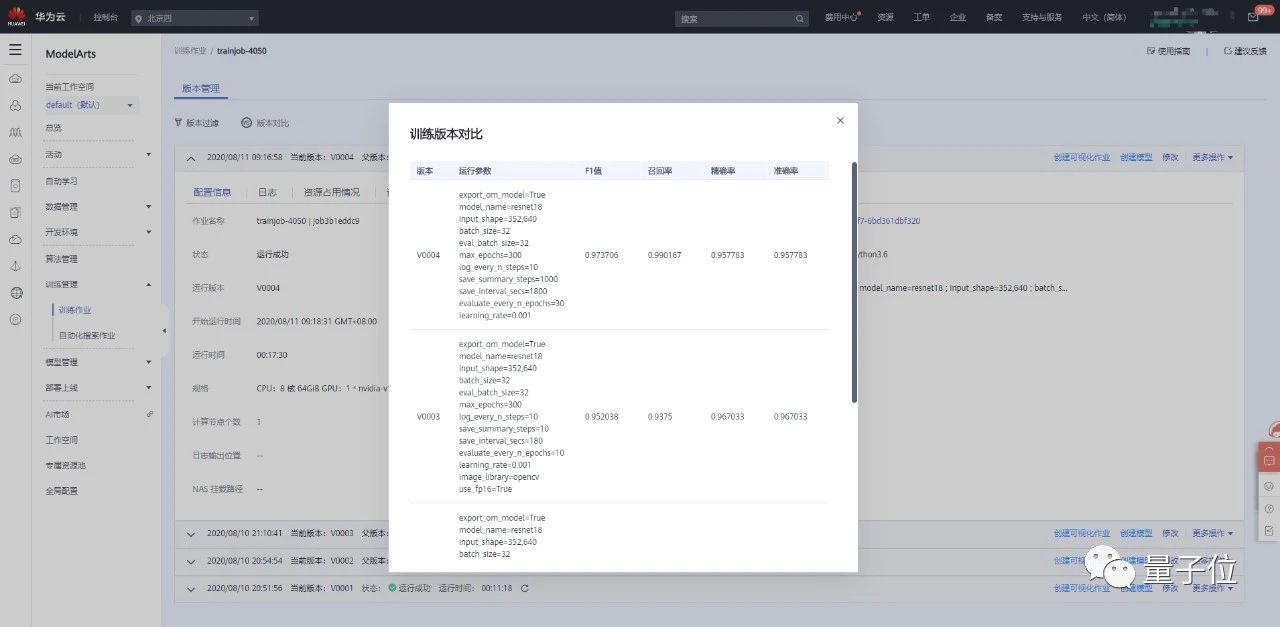Click the 使用指南 link
The image size is (1280, 627).
point(1168,51)
